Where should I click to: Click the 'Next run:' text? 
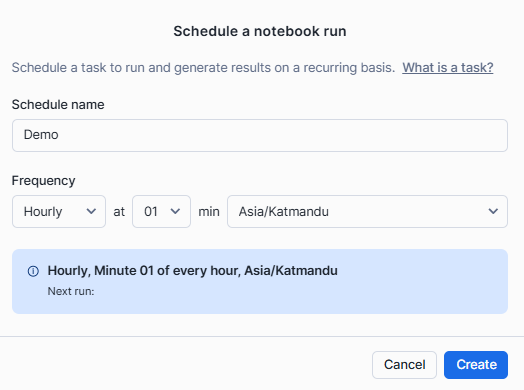[71, 291]
